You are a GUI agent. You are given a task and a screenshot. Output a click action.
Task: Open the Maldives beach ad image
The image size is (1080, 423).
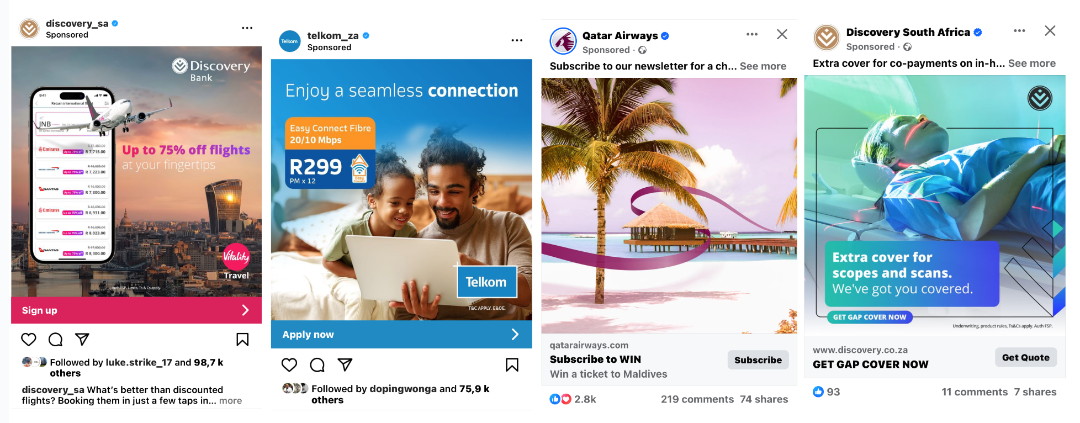click(669, 205)
